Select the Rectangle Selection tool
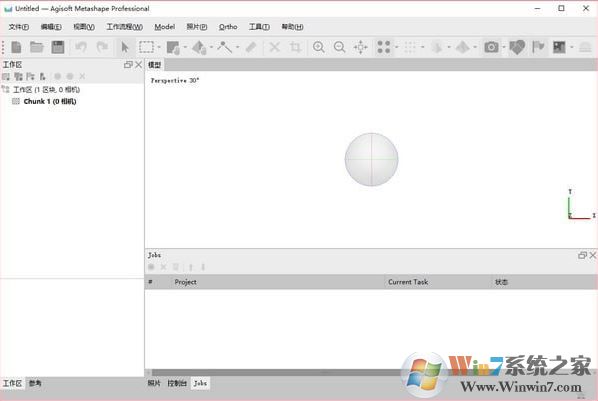The height and width of the screenshot is (401, 598). 146,47
